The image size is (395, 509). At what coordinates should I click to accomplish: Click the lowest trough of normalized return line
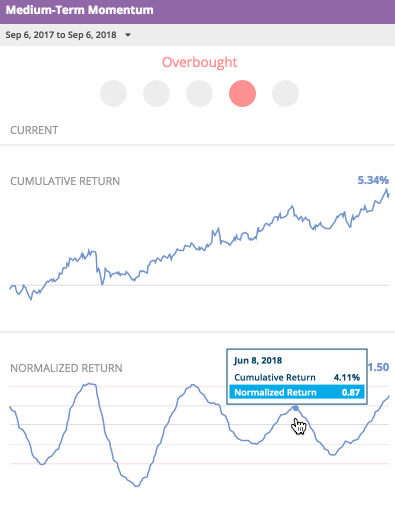[136, 486]
